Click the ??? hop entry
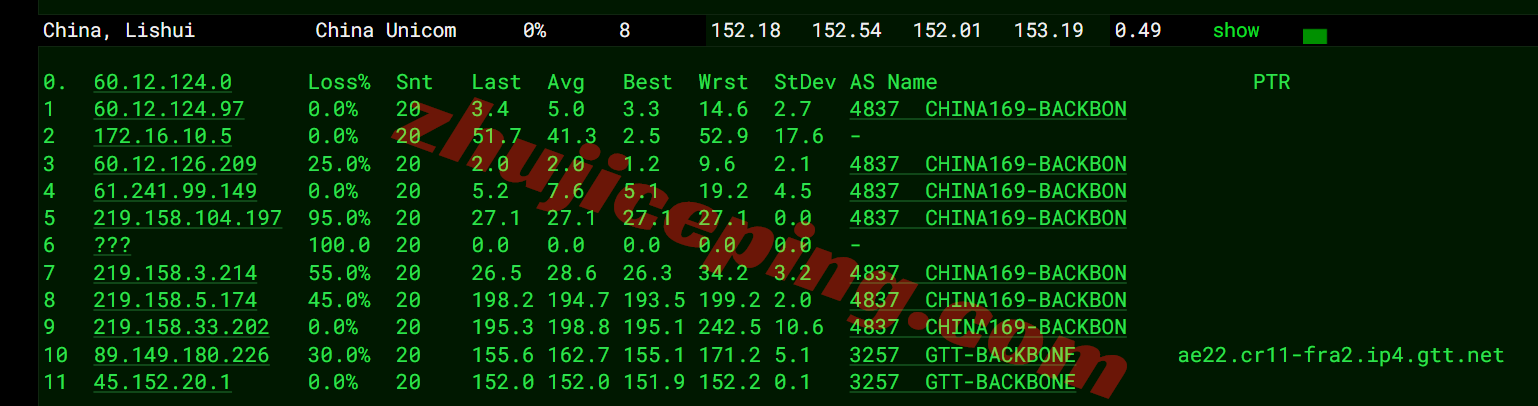Image resolution: width=1538 pixels, height=406 pixels. (112, 245)
